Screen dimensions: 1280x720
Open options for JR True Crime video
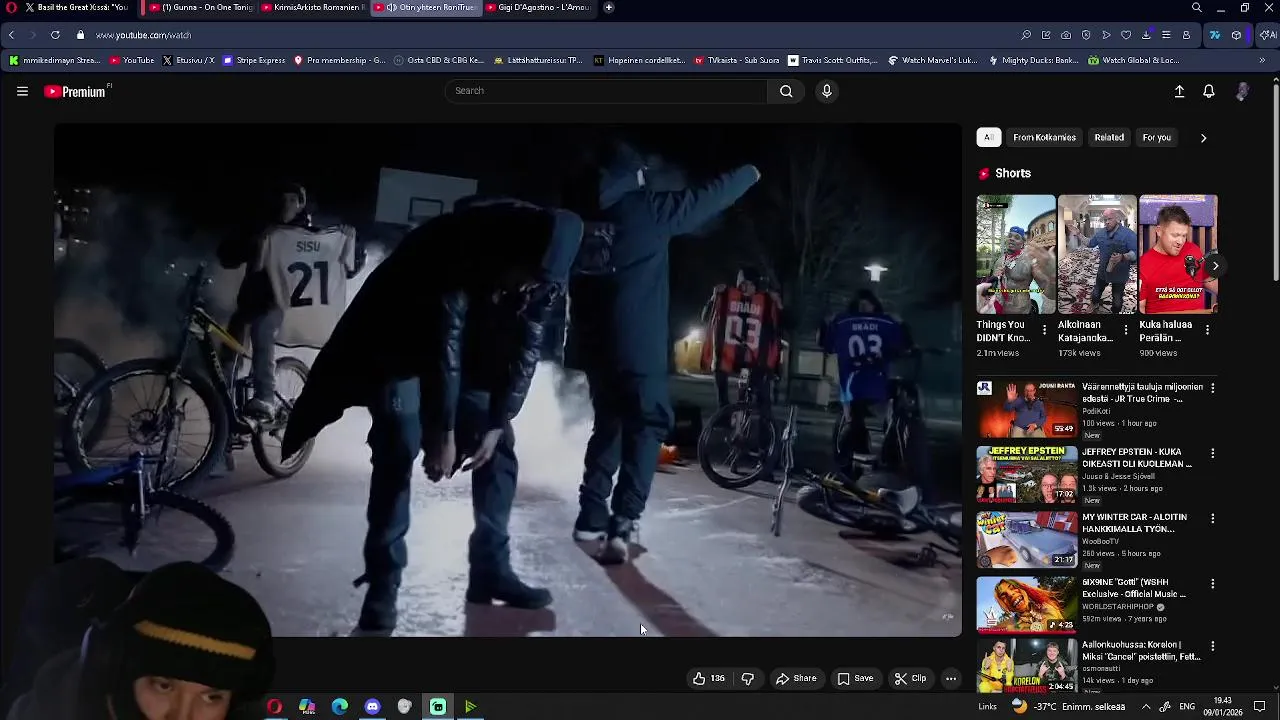1213,388
